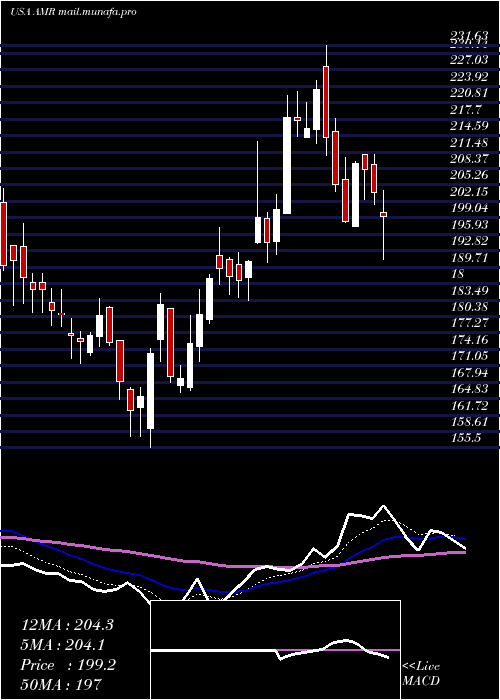The image size is (500, 700).
Task: Select the 214.59 price axis label
Action: tap(469, 126)
